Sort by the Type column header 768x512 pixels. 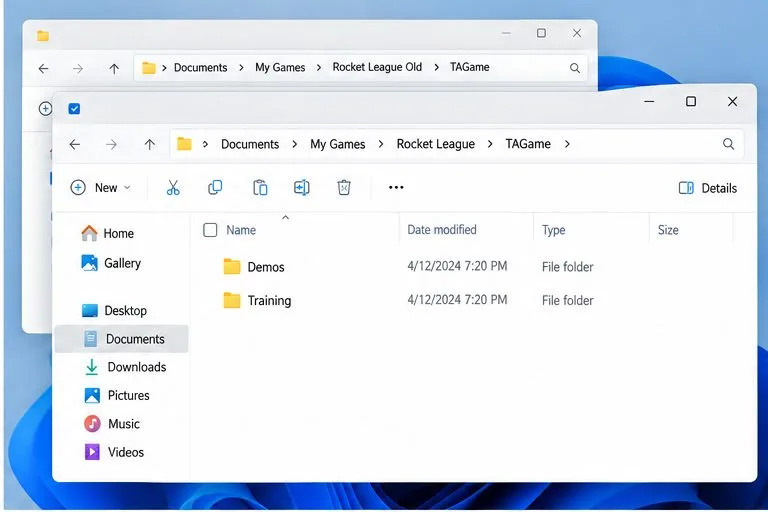click(x=553, y=230)
